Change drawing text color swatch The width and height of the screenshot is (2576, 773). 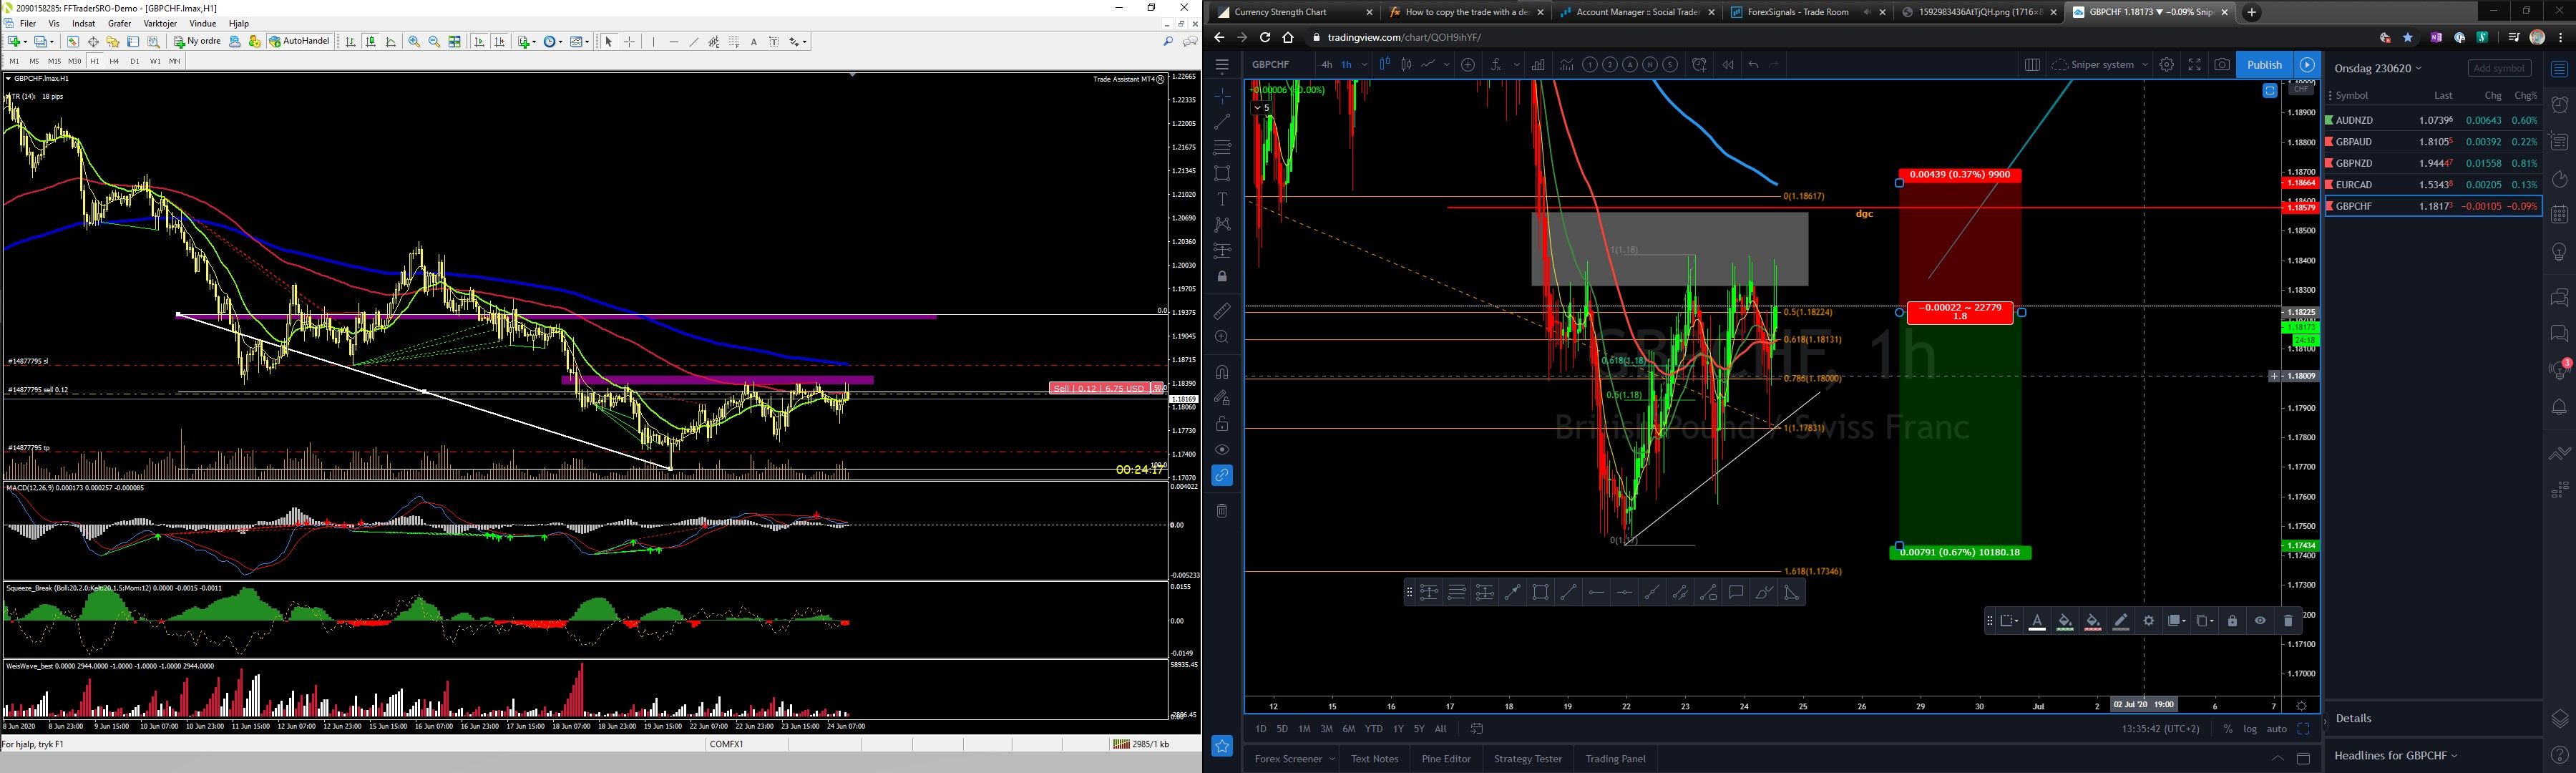tap(2037, 621)
